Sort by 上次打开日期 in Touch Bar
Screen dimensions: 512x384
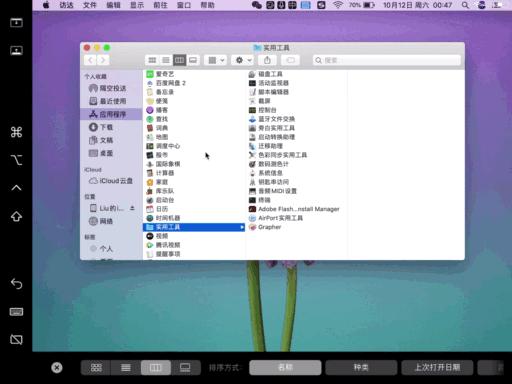[437, 367]
